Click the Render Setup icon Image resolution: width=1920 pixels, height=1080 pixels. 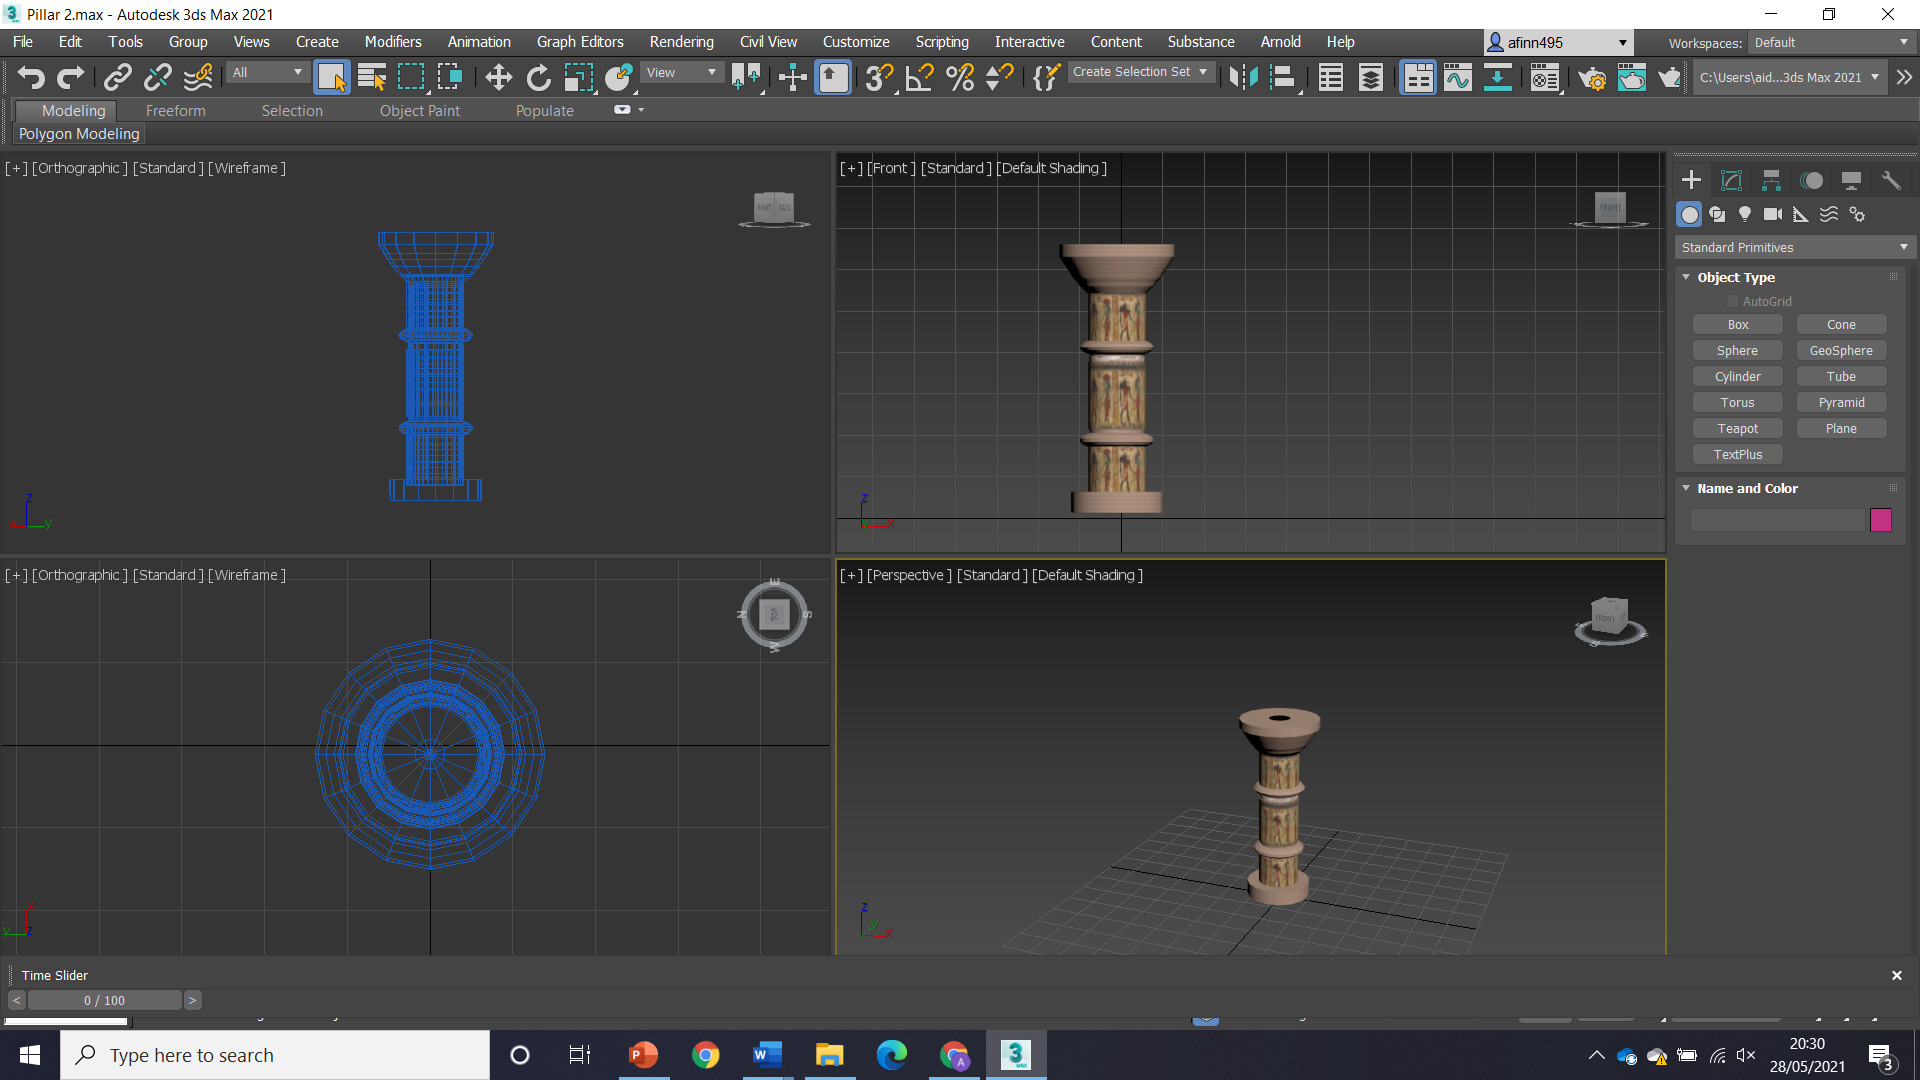point(1593,77)
